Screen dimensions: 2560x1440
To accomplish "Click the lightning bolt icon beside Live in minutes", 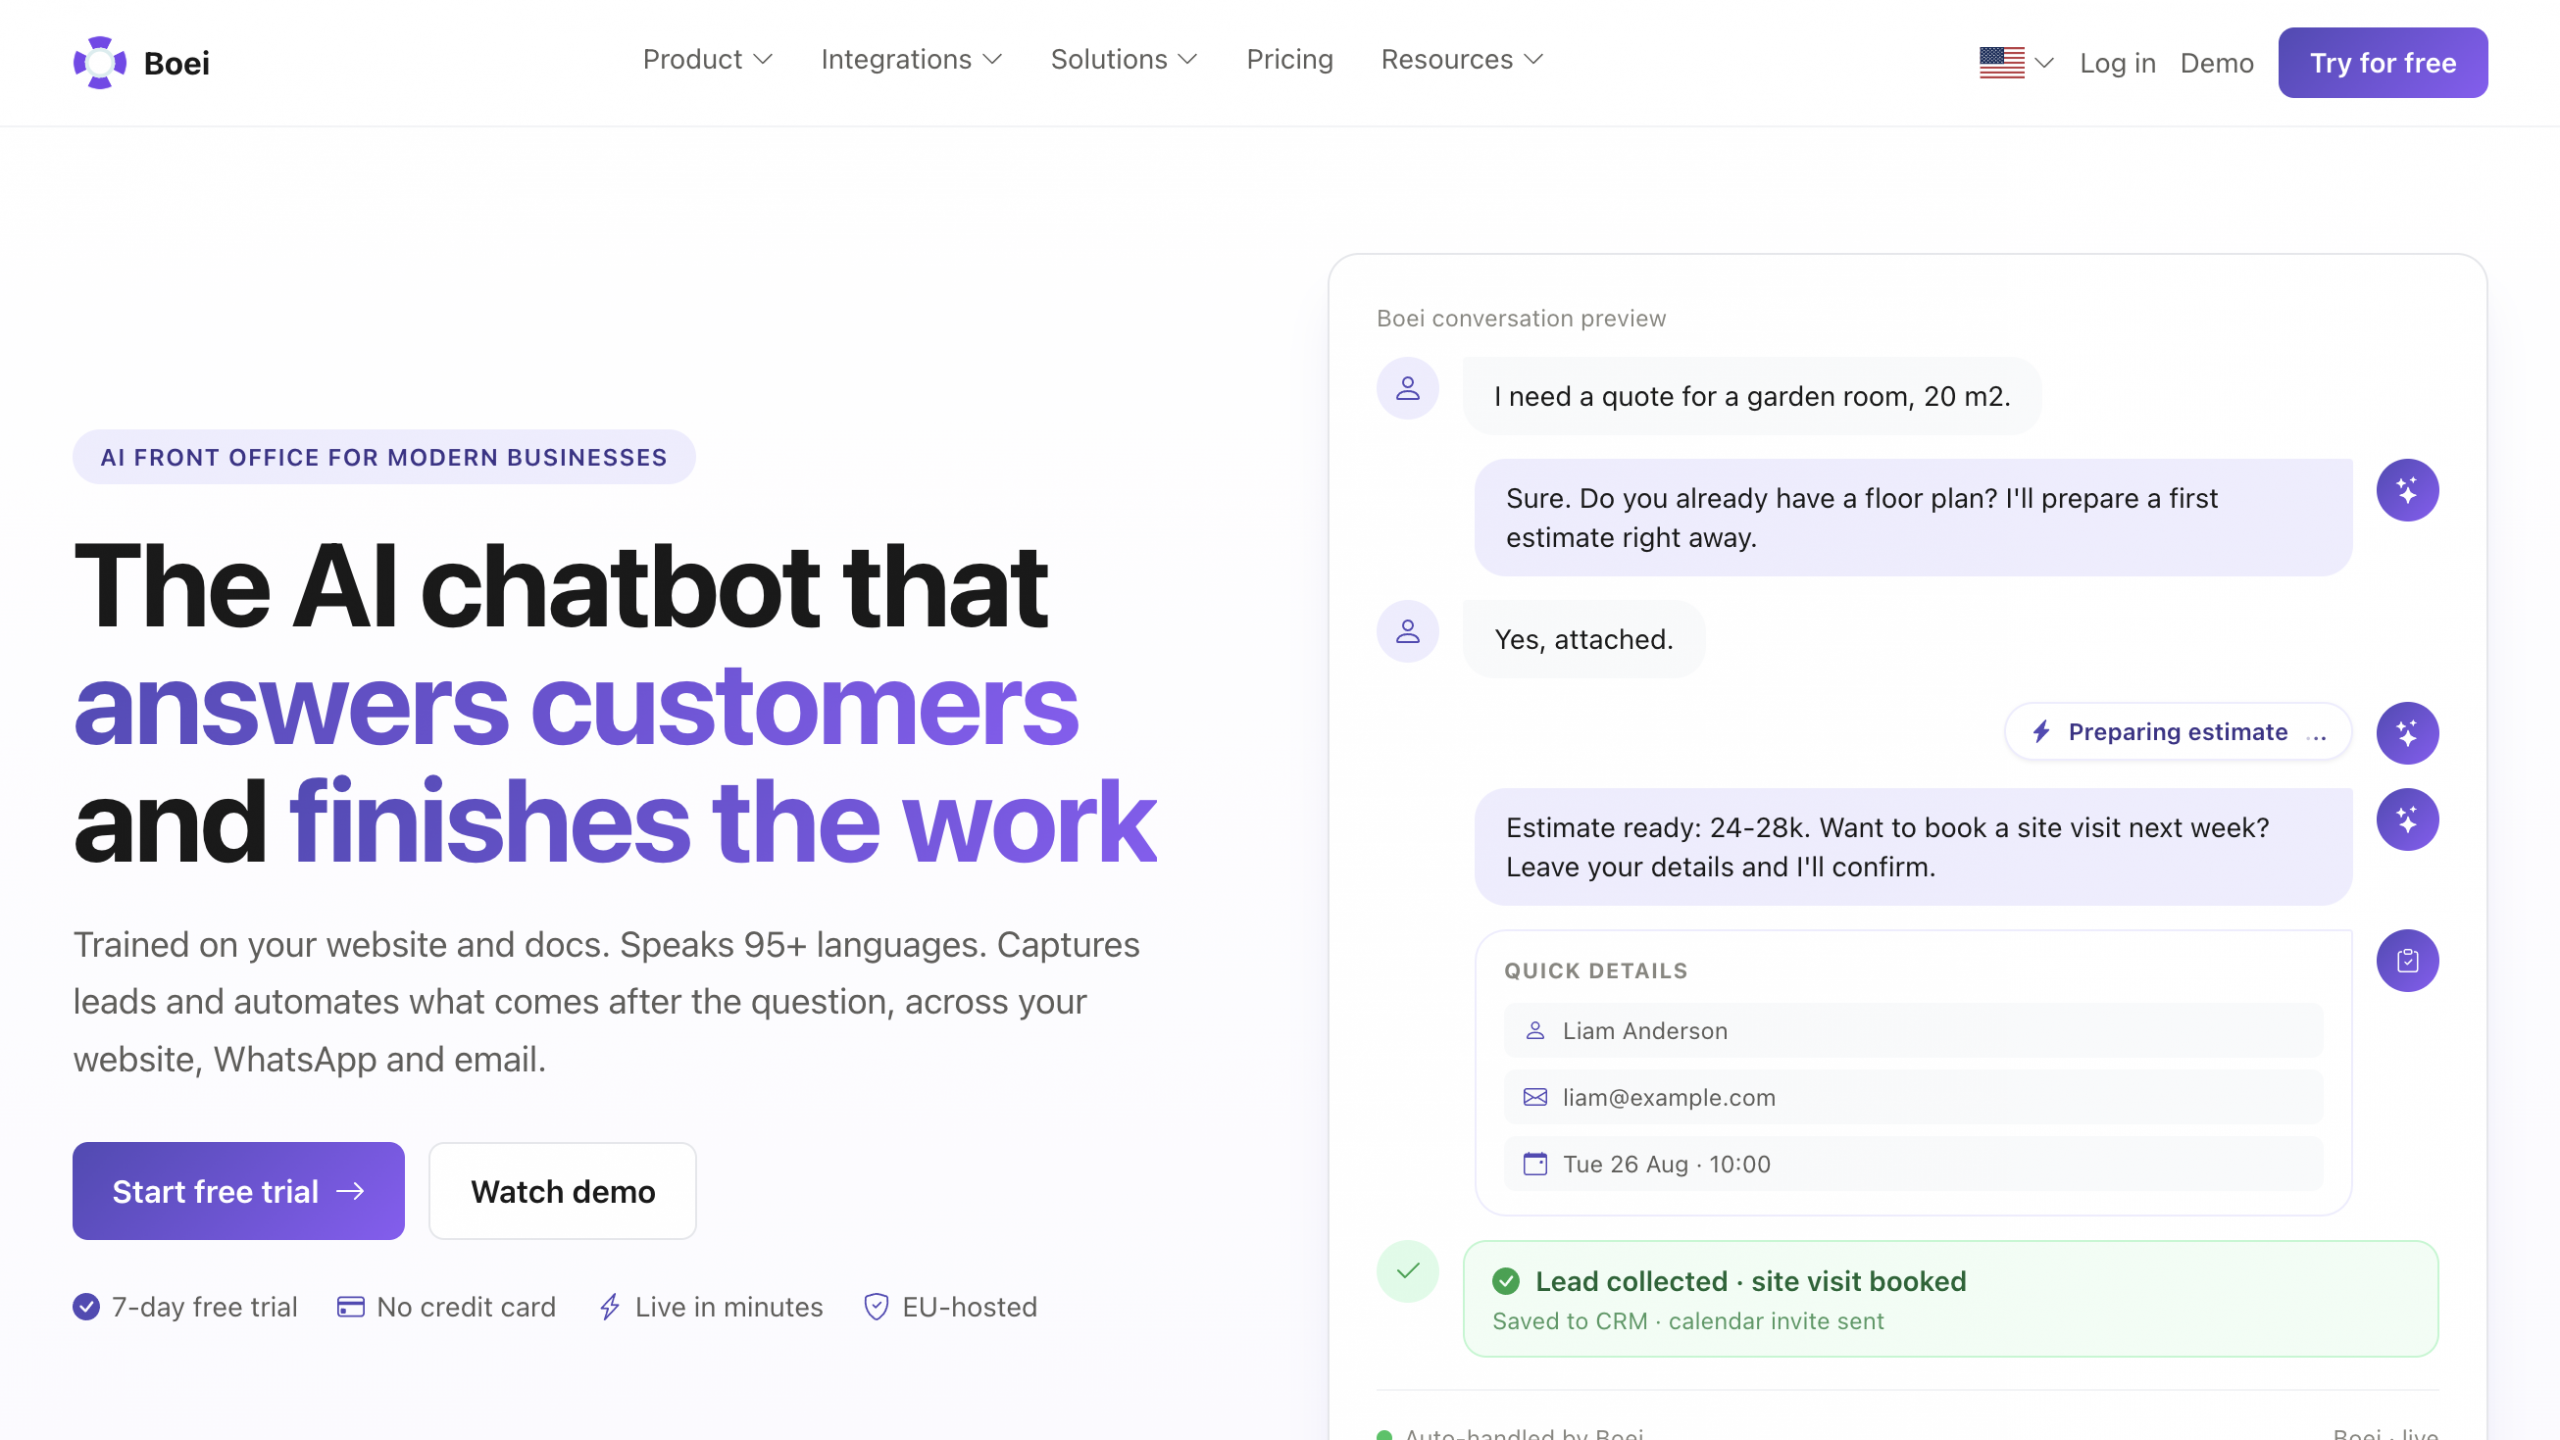I will [x=610, y=1307].
